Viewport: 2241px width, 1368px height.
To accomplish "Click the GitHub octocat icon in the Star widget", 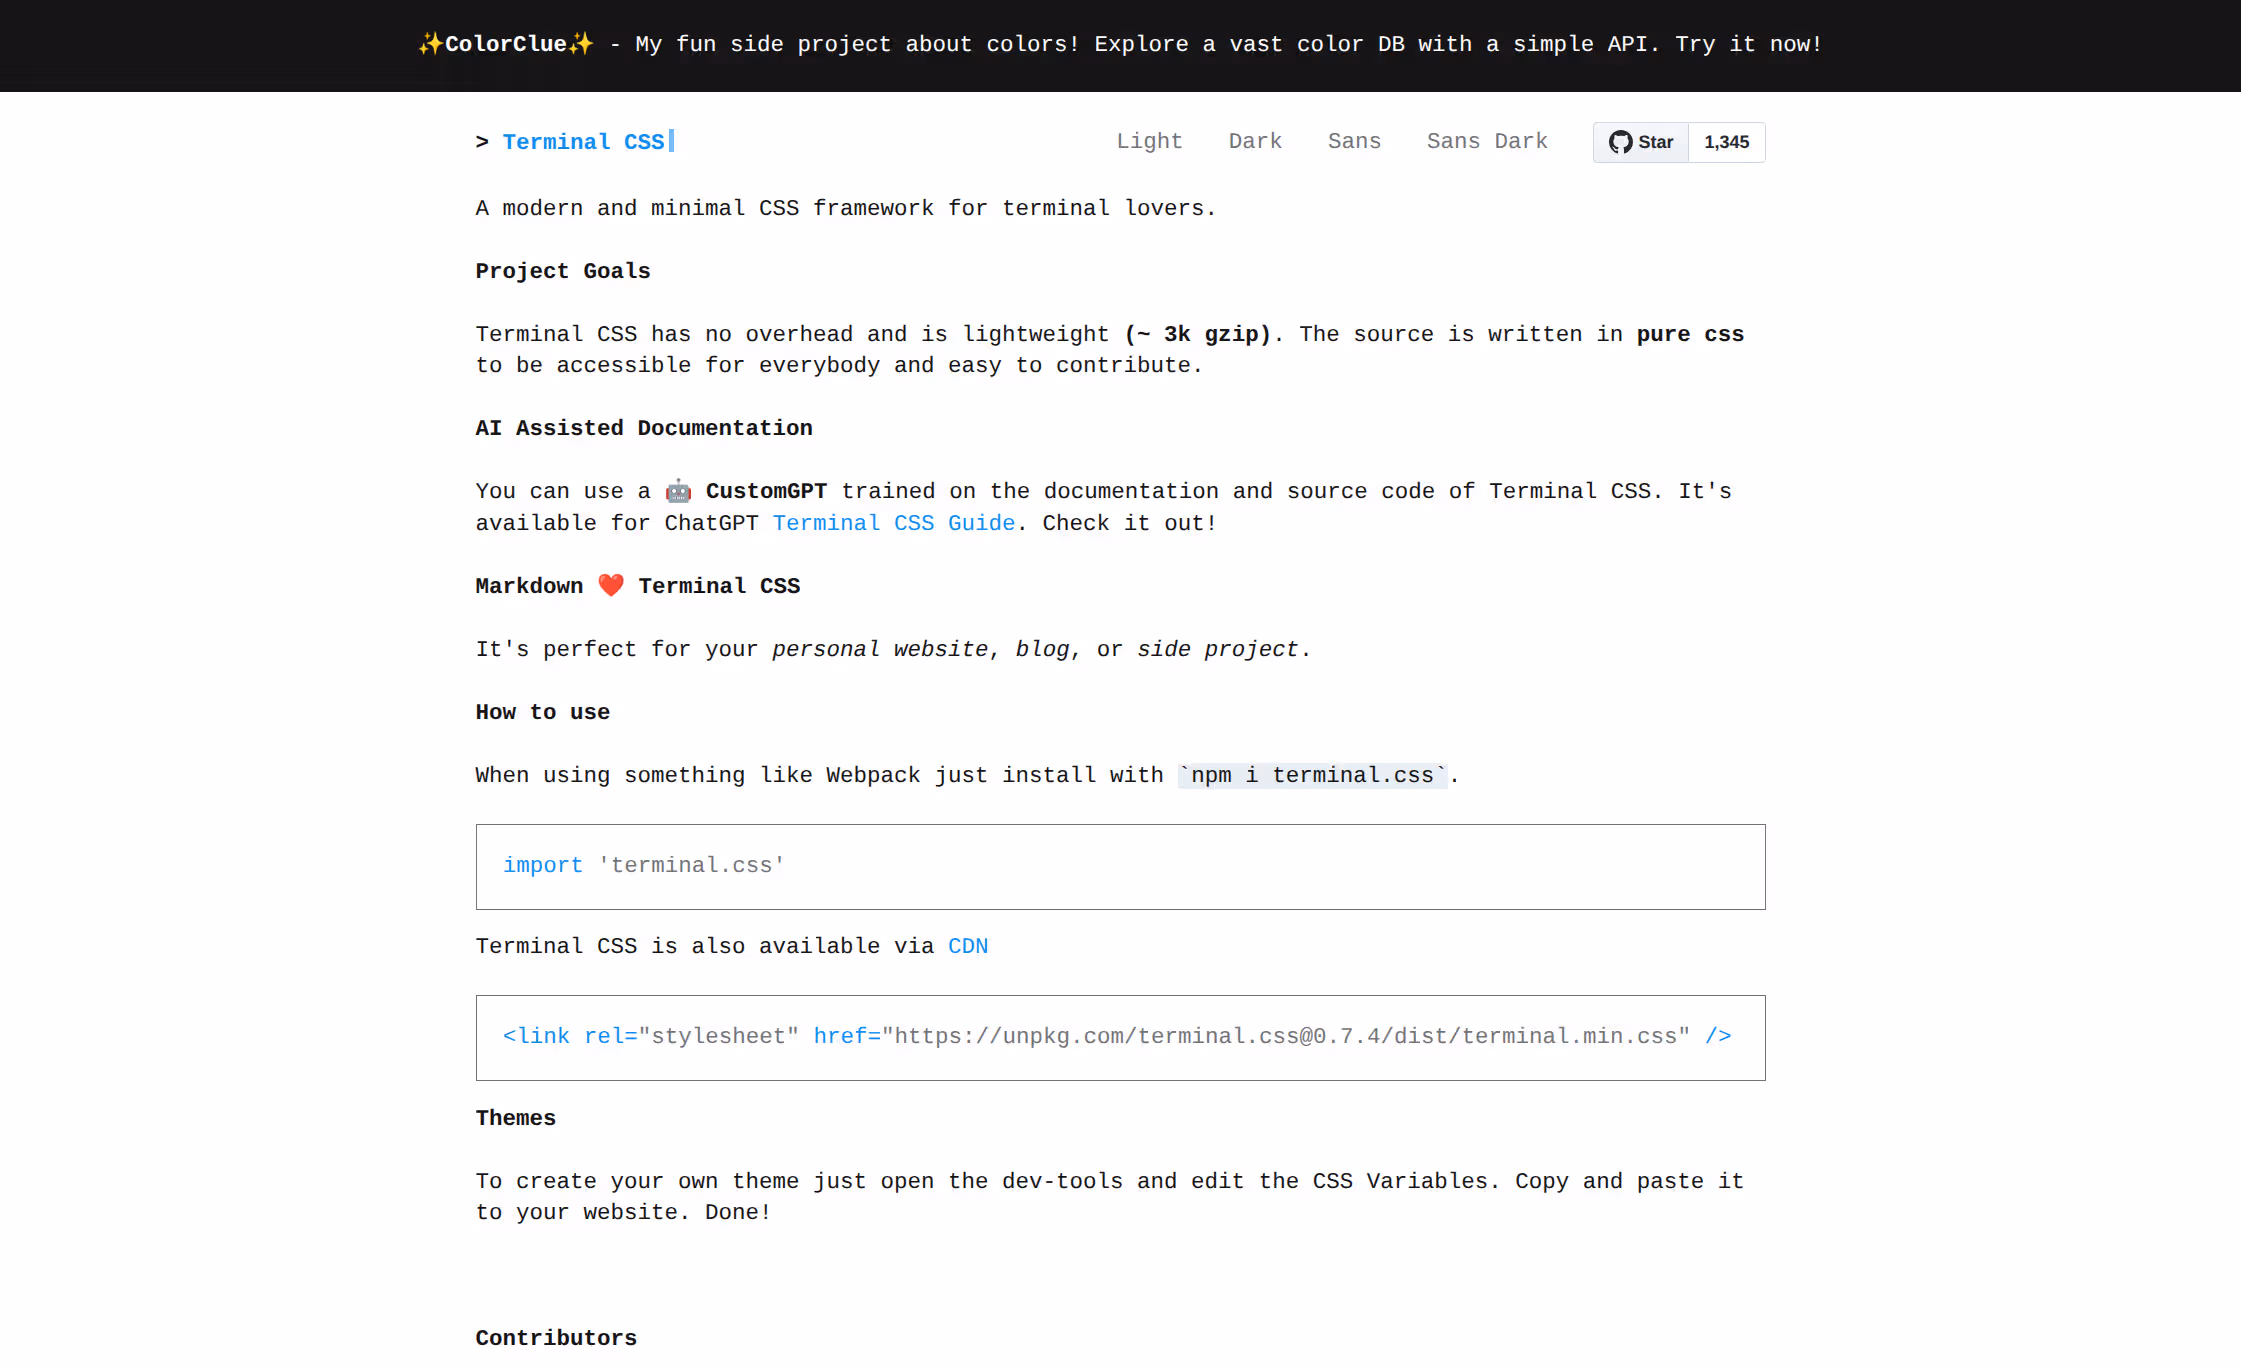I will click(x=1621, y=142).
